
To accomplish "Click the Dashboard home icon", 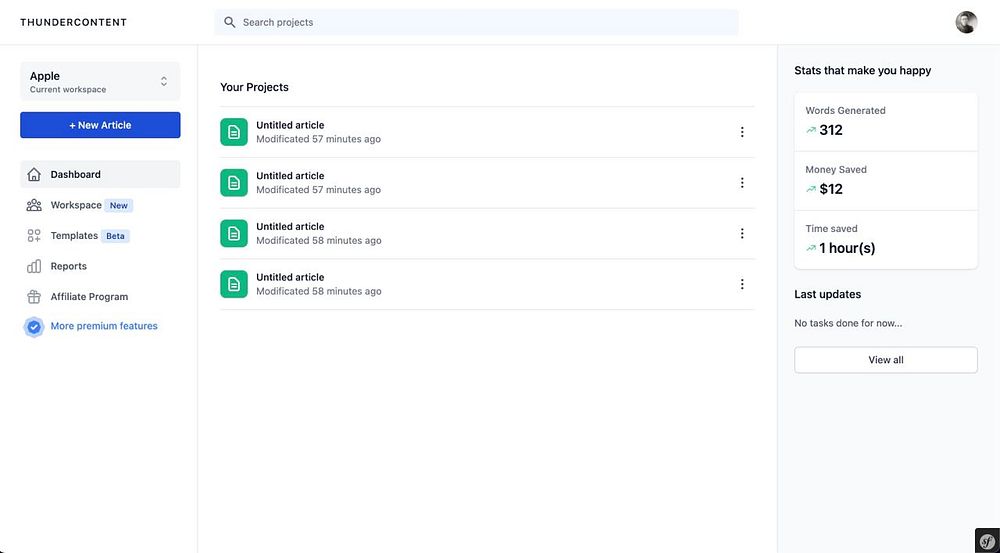I will pos(34,174).
